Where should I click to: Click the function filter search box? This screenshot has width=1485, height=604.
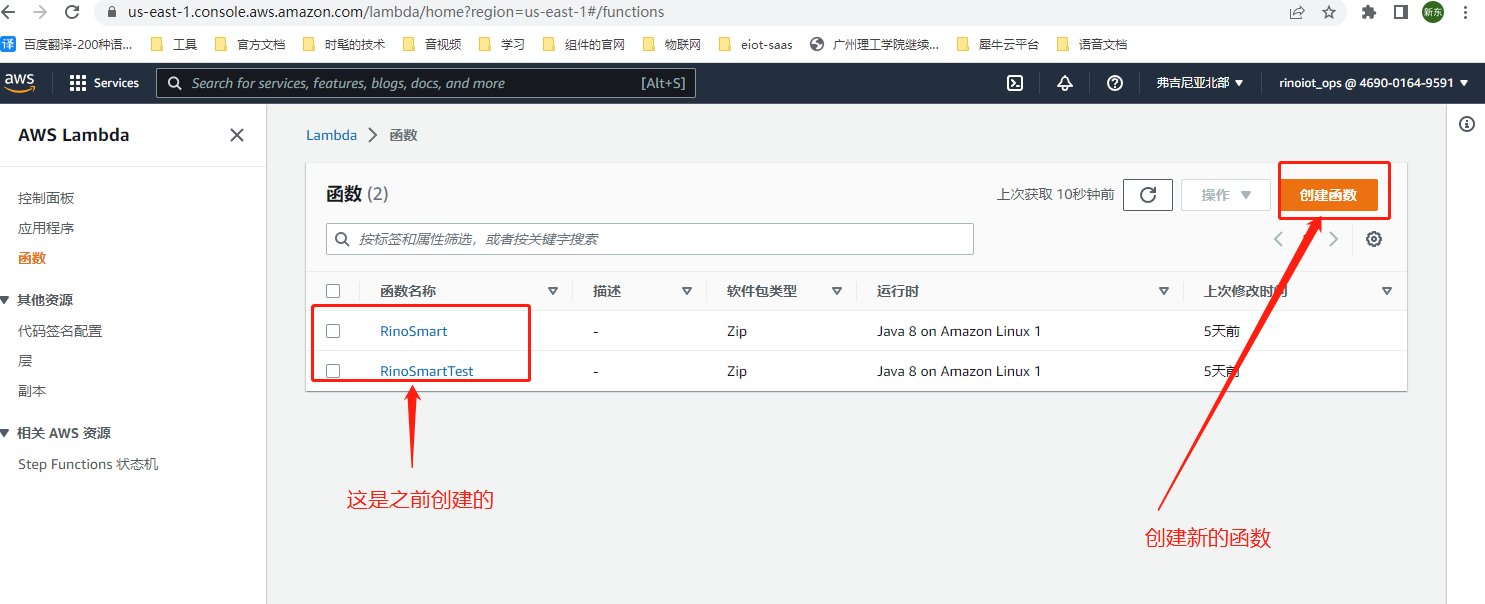650,239
